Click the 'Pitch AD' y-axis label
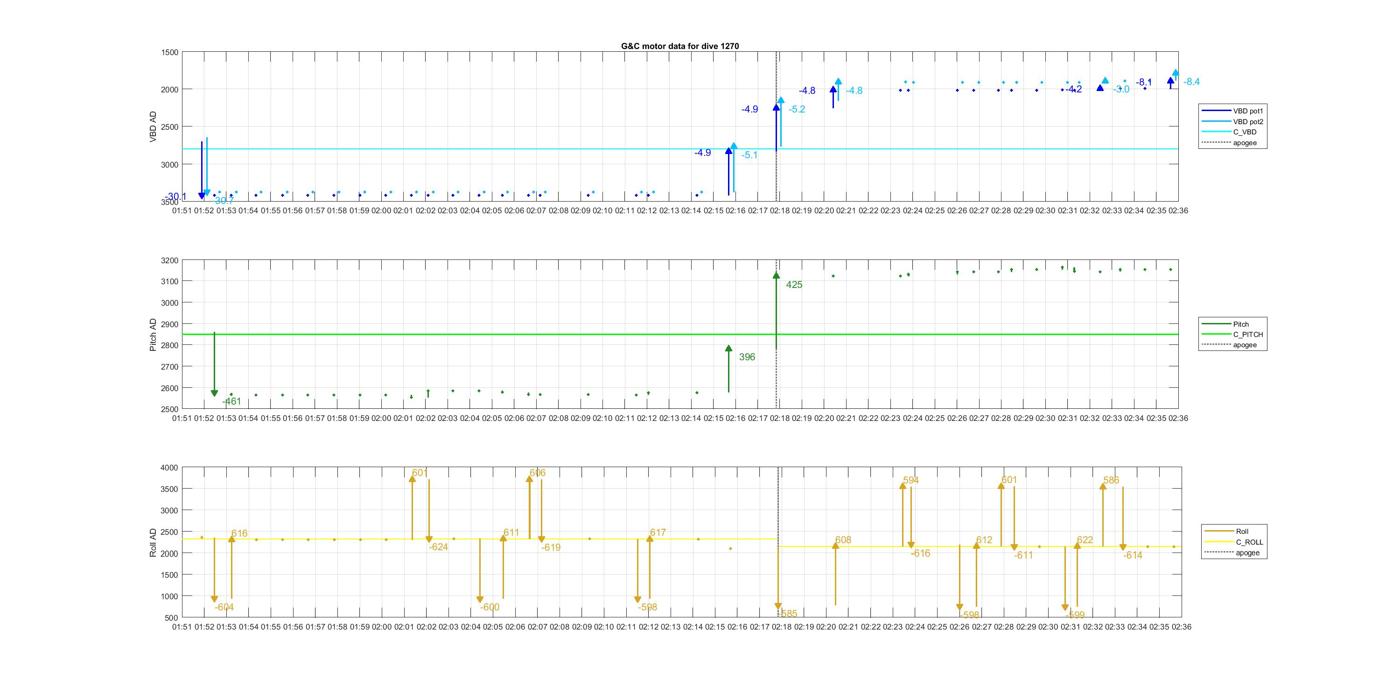1400x693 pixels. click(x=154, y=335)
